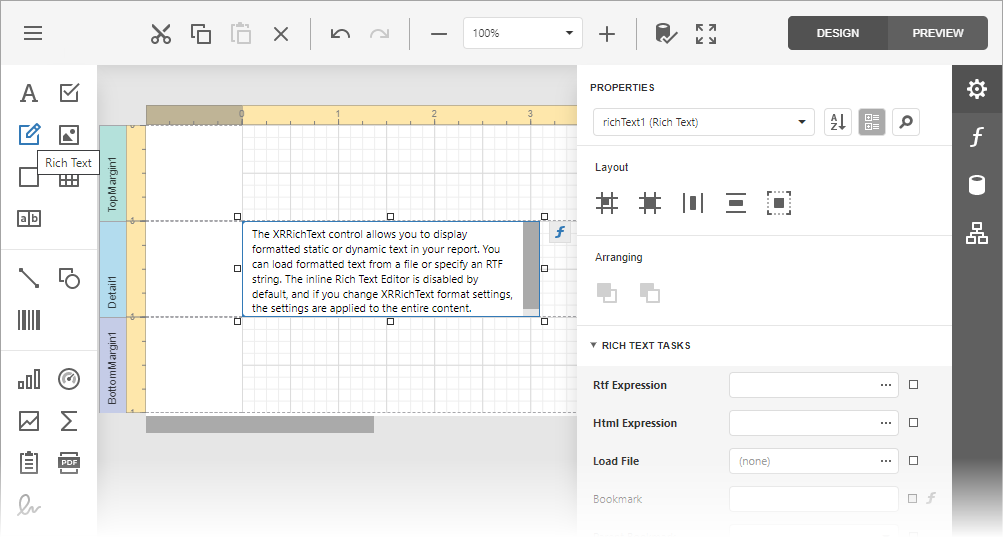The width and height of the screenshot is (1003, 538).
Task: Select the TopMargin1 band label
Action: pos(113,173)
